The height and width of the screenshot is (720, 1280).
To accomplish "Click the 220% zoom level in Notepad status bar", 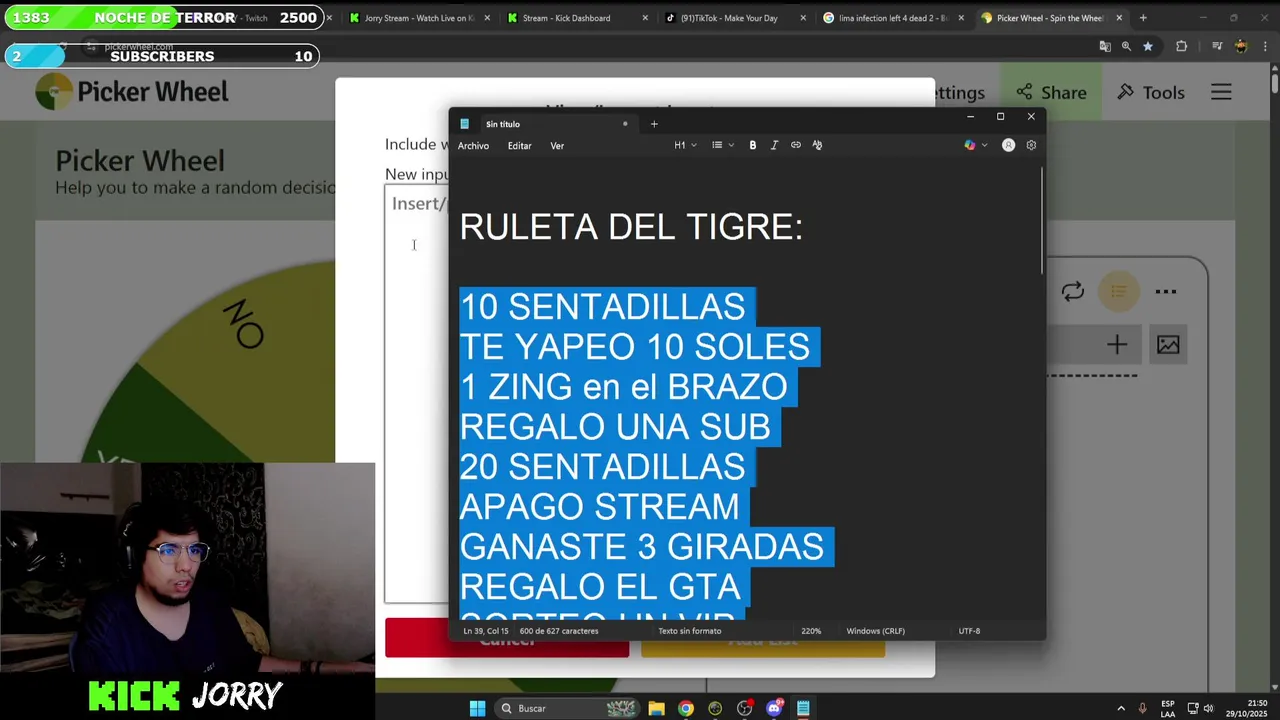I will (x=811, y=631).
